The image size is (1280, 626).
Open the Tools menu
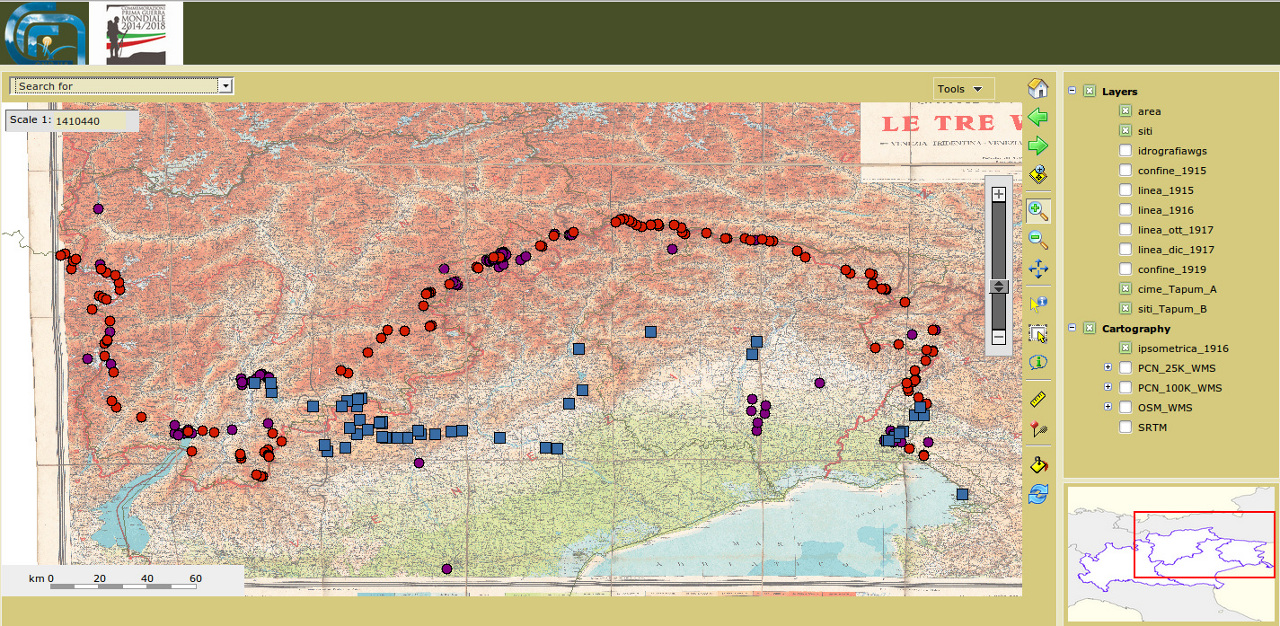[964, 89]
